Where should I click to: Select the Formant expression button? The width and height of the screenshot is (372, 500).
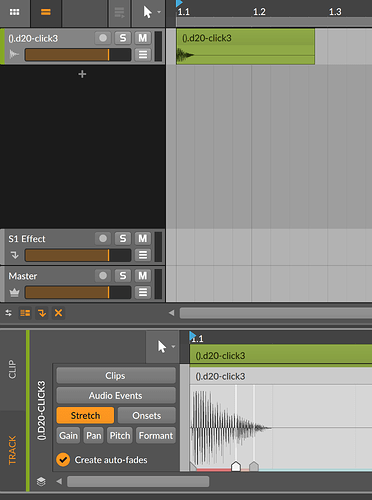tap(156, 436)
